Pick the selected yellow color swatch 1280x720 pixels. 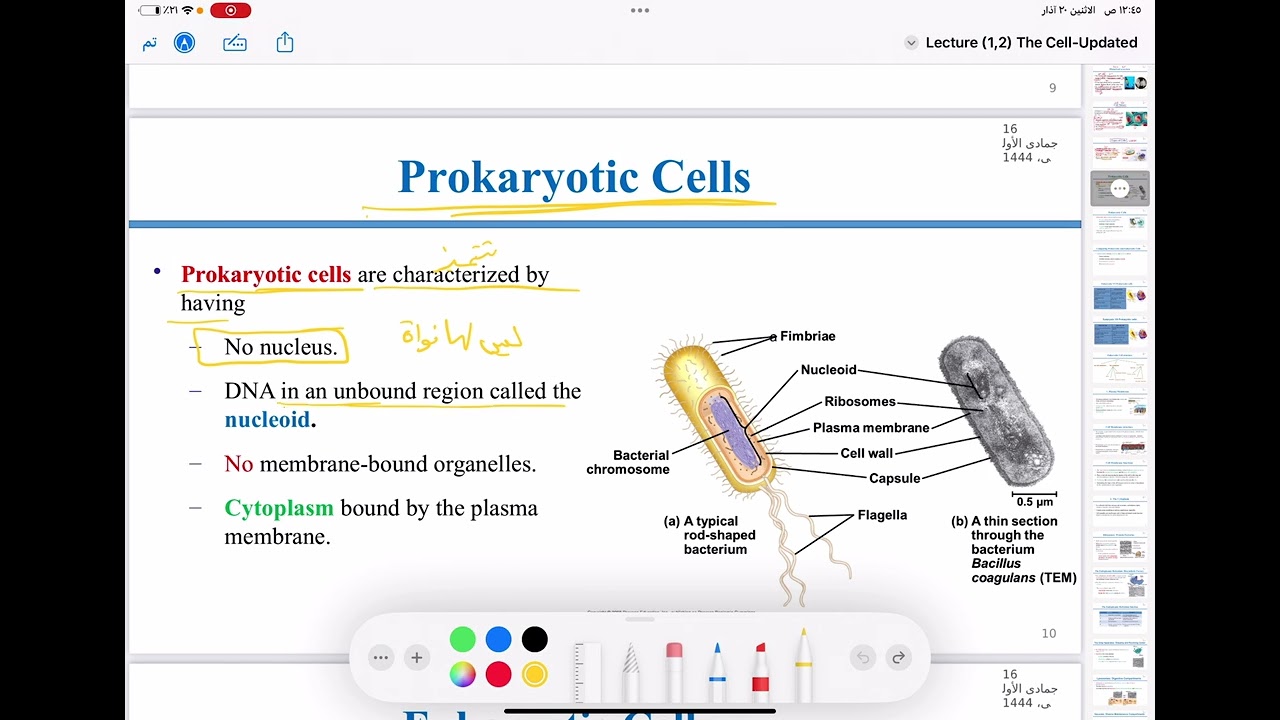coord(535,675)
